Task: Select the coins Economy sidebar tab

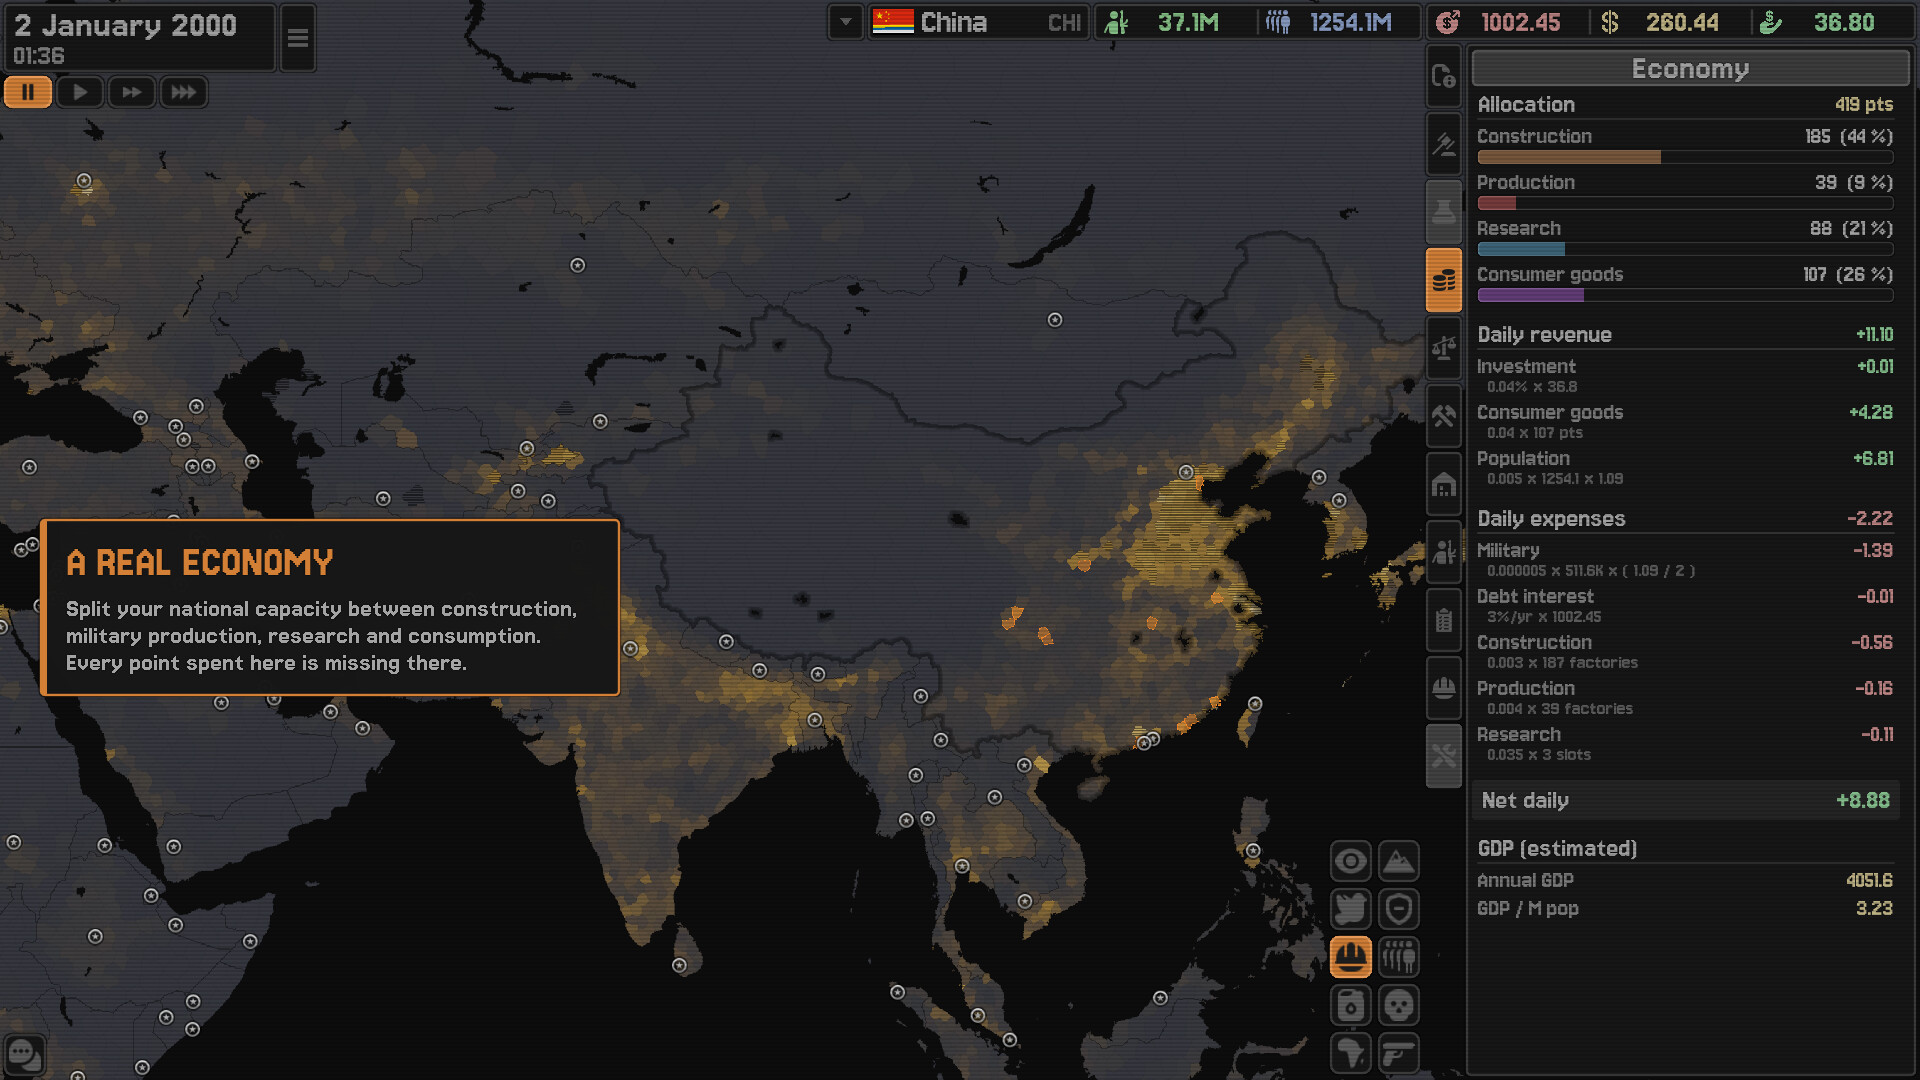Action: click(1443, 280)
